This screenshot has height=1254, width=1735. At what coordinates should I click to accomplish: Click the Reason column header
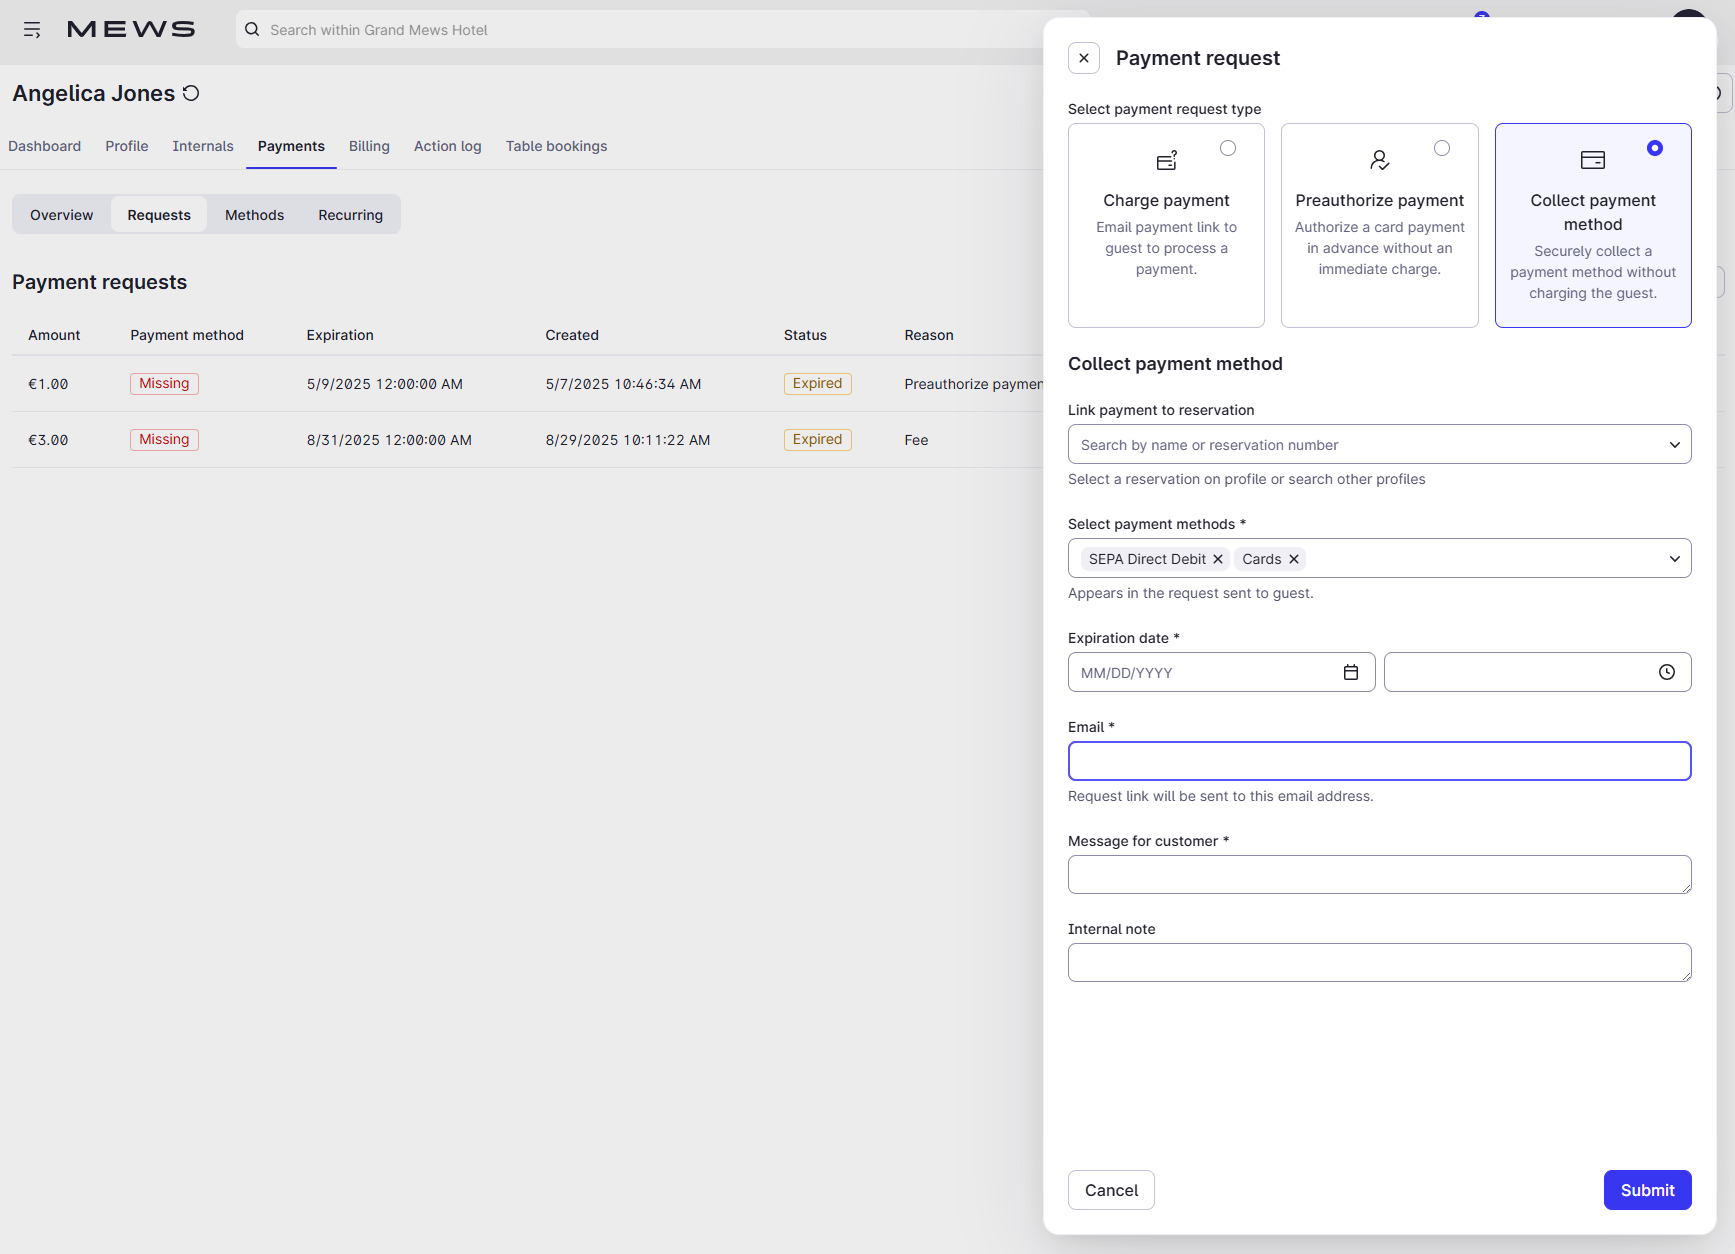click(x=929, y=335)
